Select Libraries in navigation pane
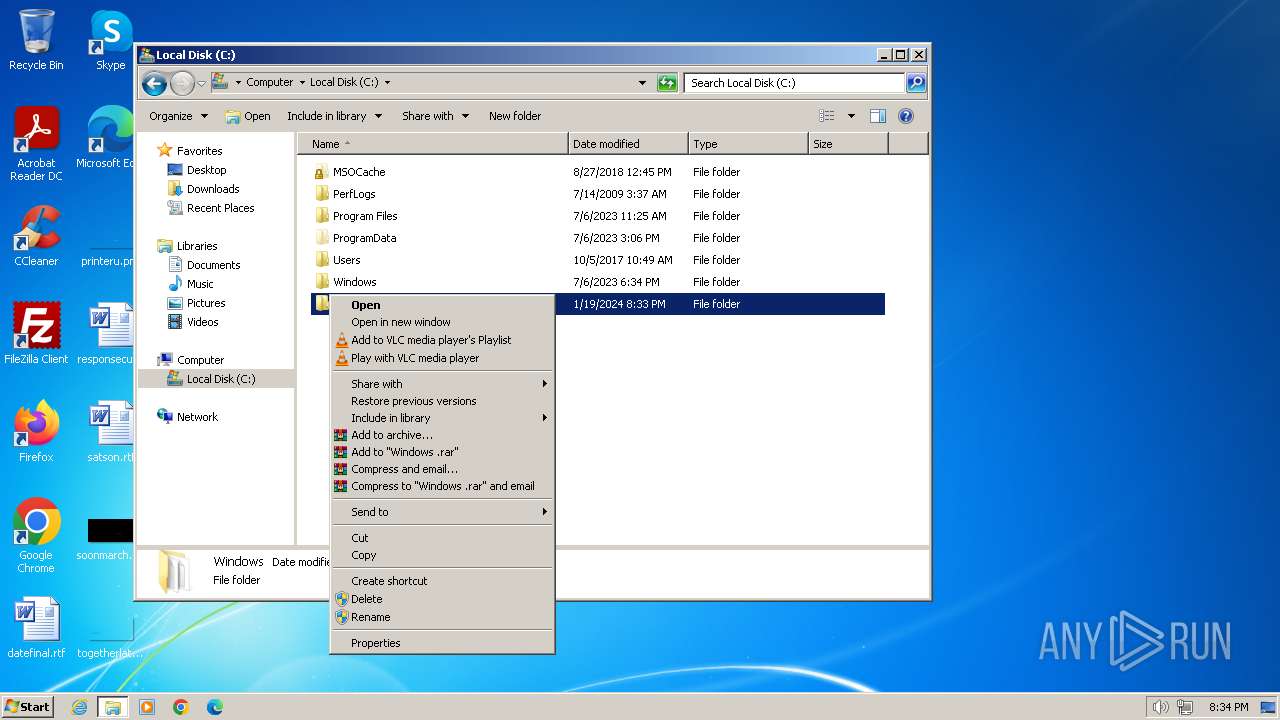Viewport: 1280px width, 720px height. coord(197,246)
